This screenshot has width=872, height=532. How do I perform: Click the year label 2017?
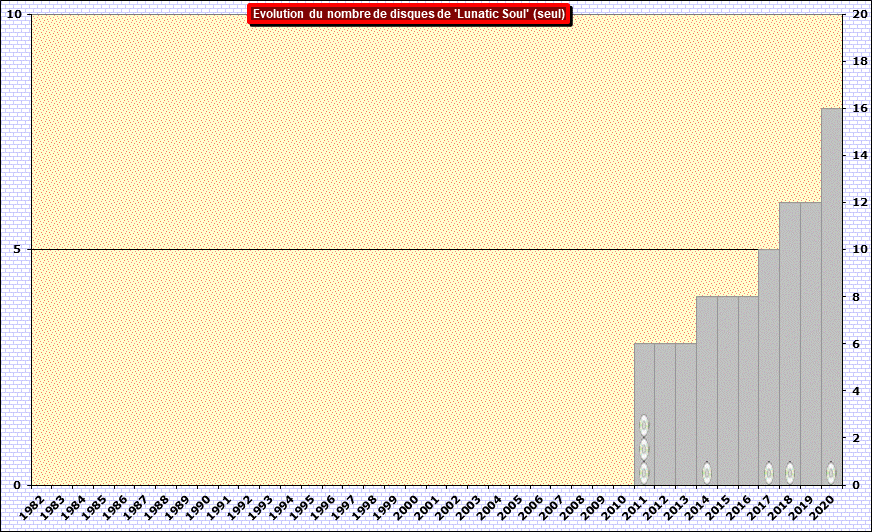point(758,507)
